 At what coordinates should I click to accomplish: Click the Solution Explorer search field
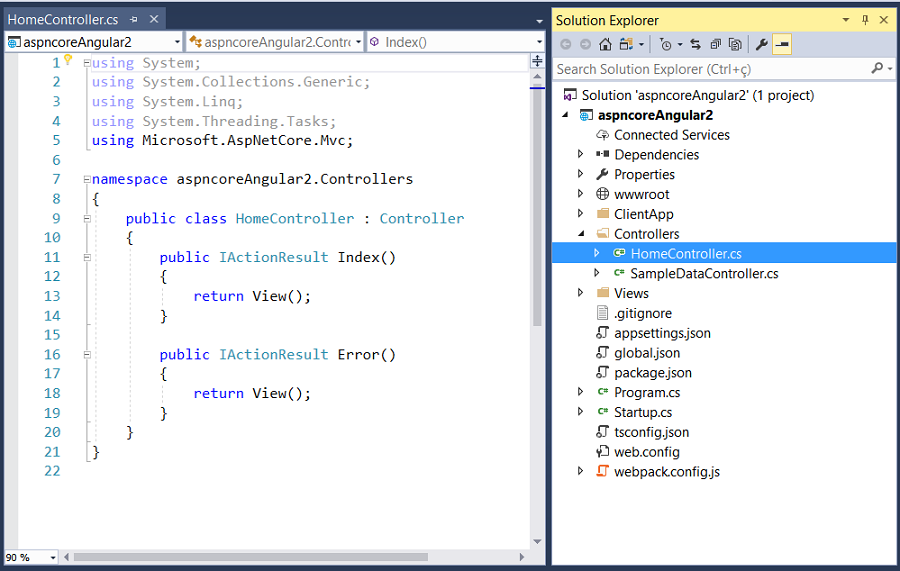[x=712, y=69]
